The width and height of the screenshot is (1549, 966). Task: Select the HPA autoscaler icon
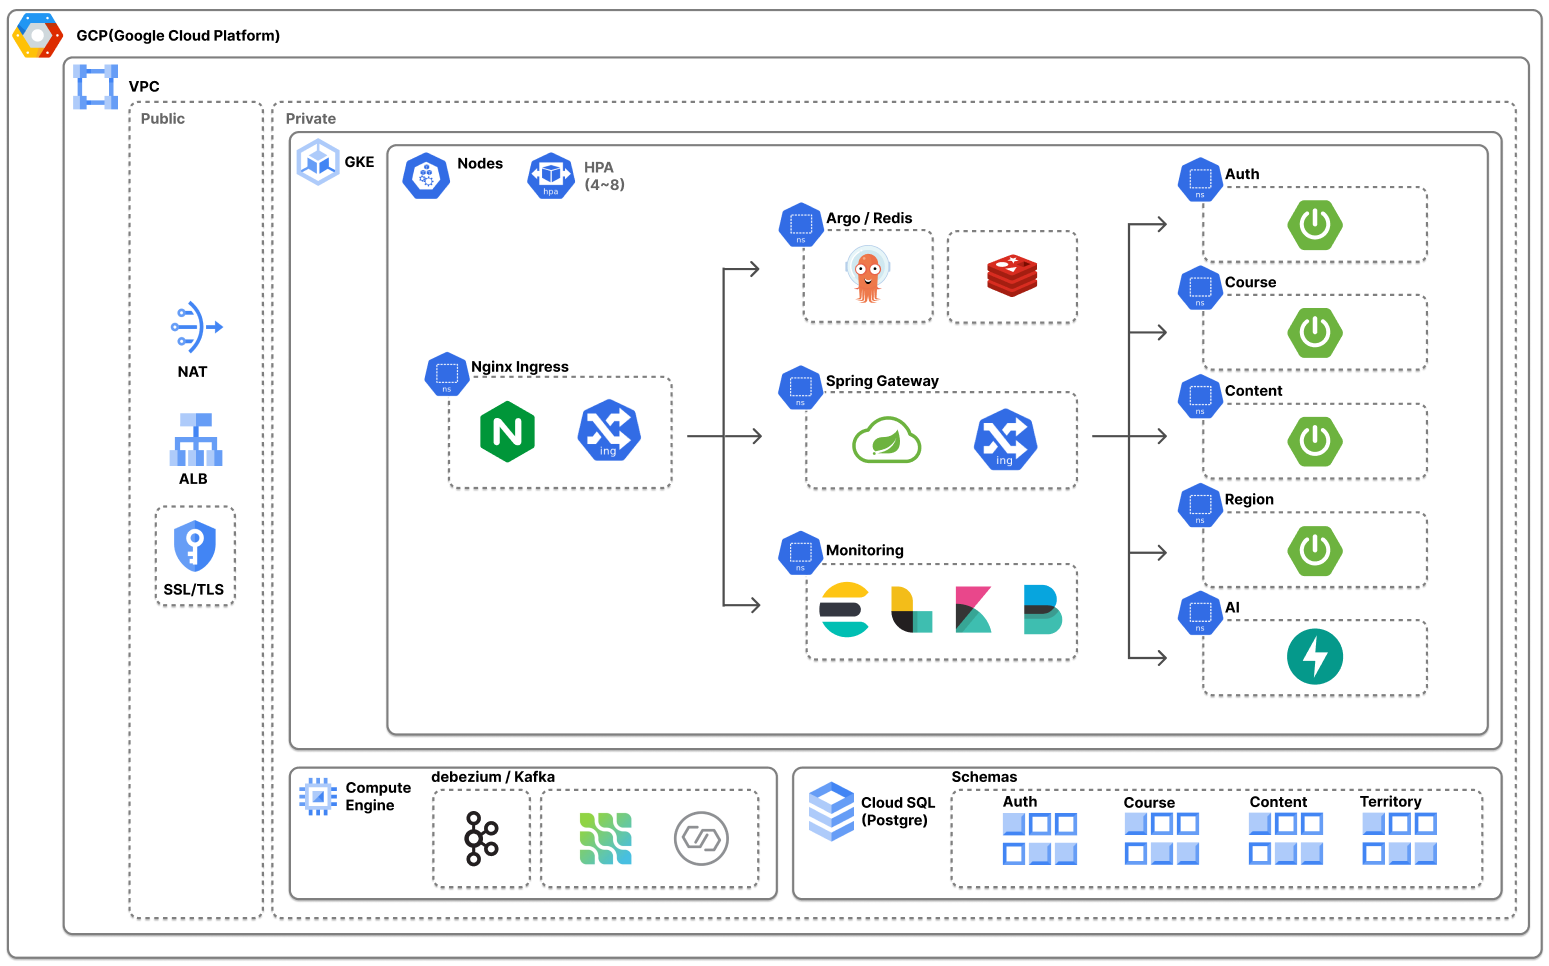551,176
